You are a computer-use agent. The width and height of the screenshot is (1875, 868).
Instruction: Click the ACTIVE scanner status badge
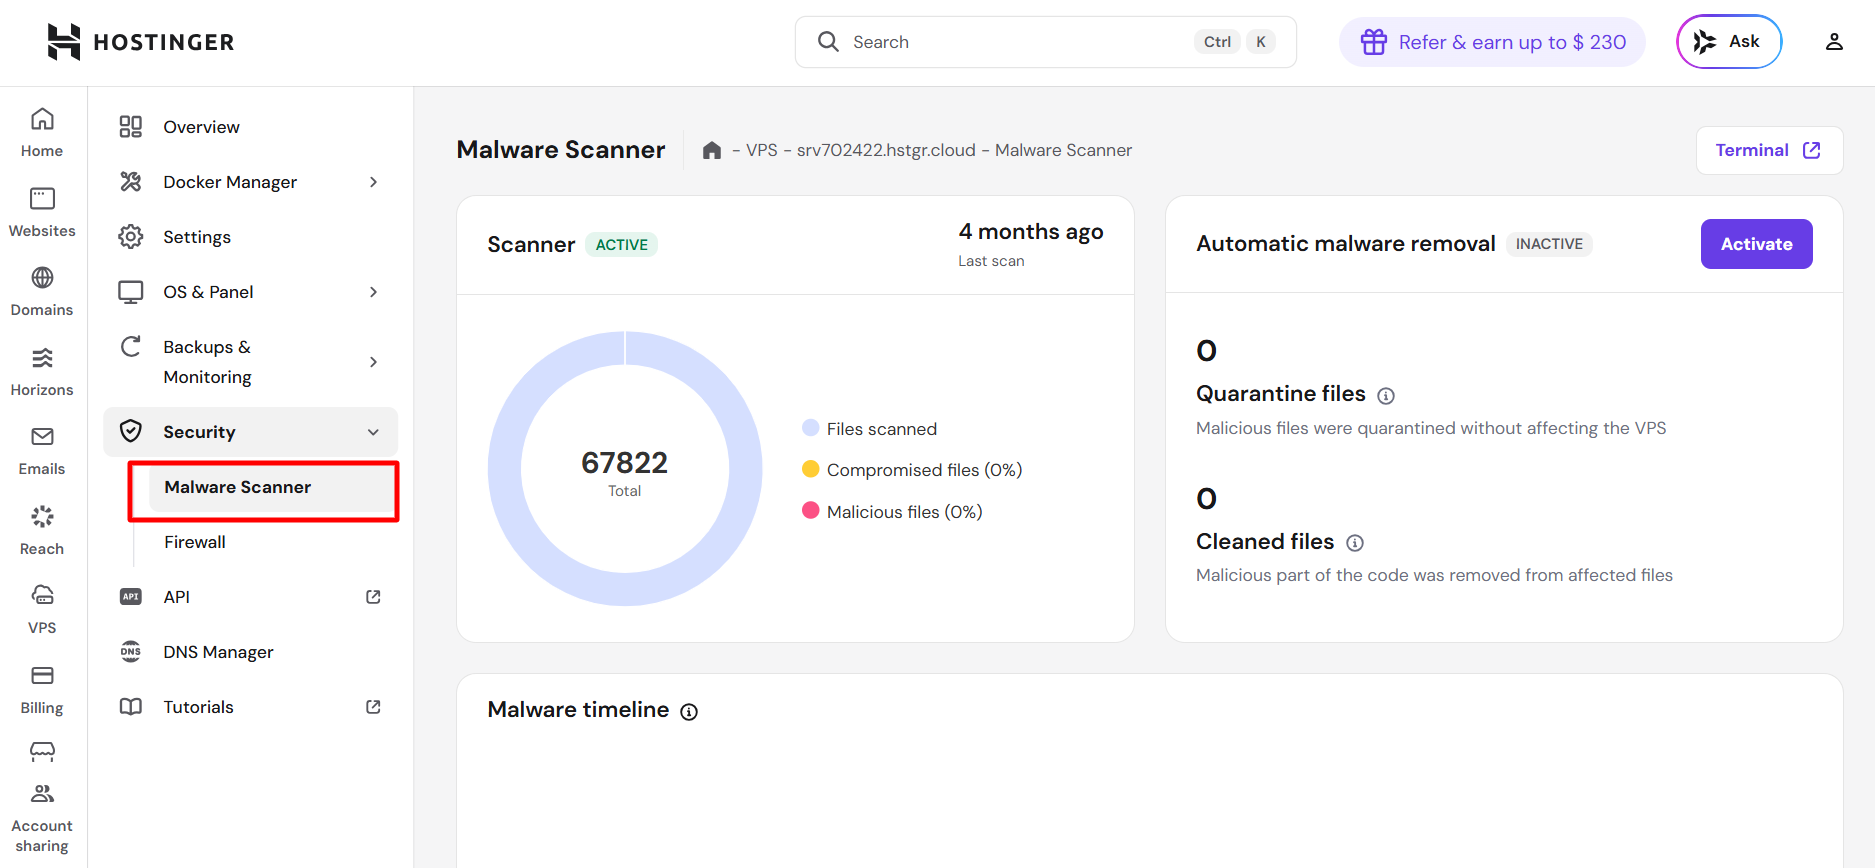point(622,245)
